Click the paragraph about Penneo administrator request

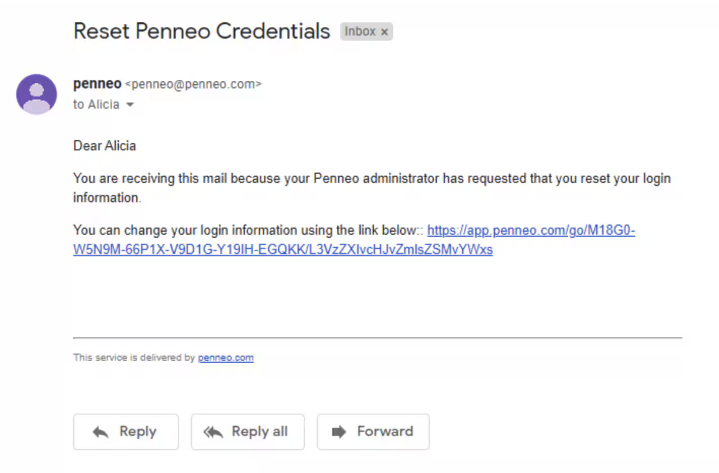point(372,188)
